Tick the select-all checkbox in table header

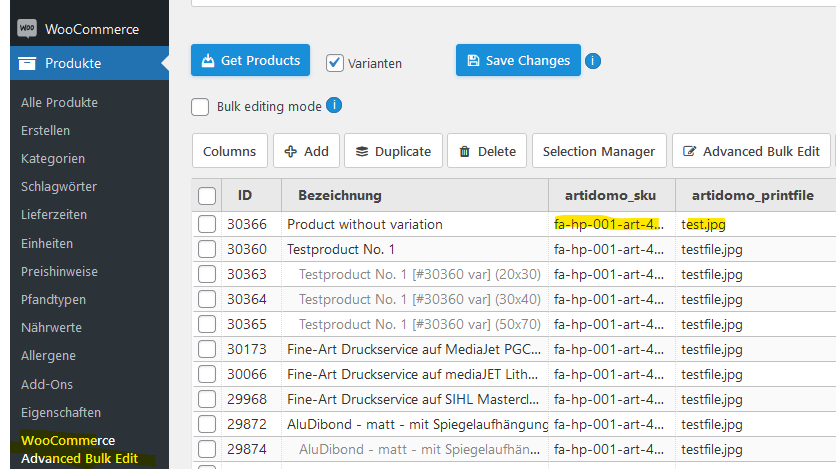207,196
